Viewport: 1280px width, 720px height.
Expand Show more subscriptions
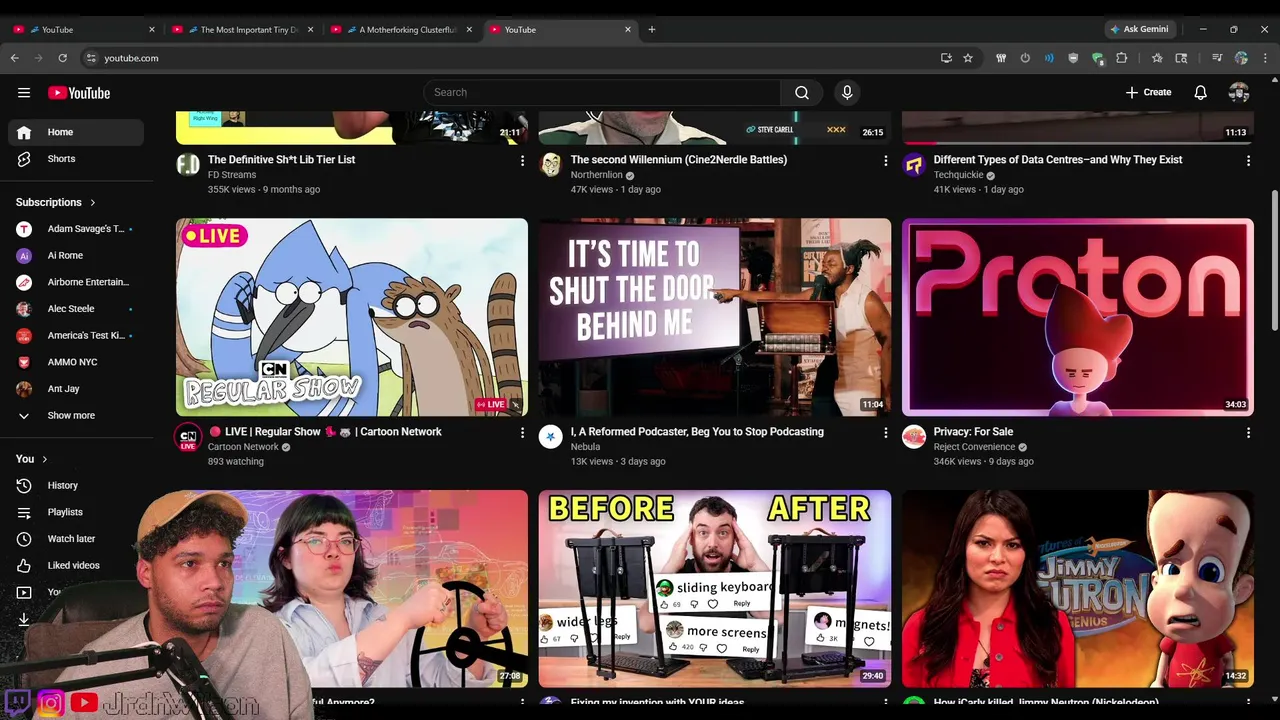point(76,415)
